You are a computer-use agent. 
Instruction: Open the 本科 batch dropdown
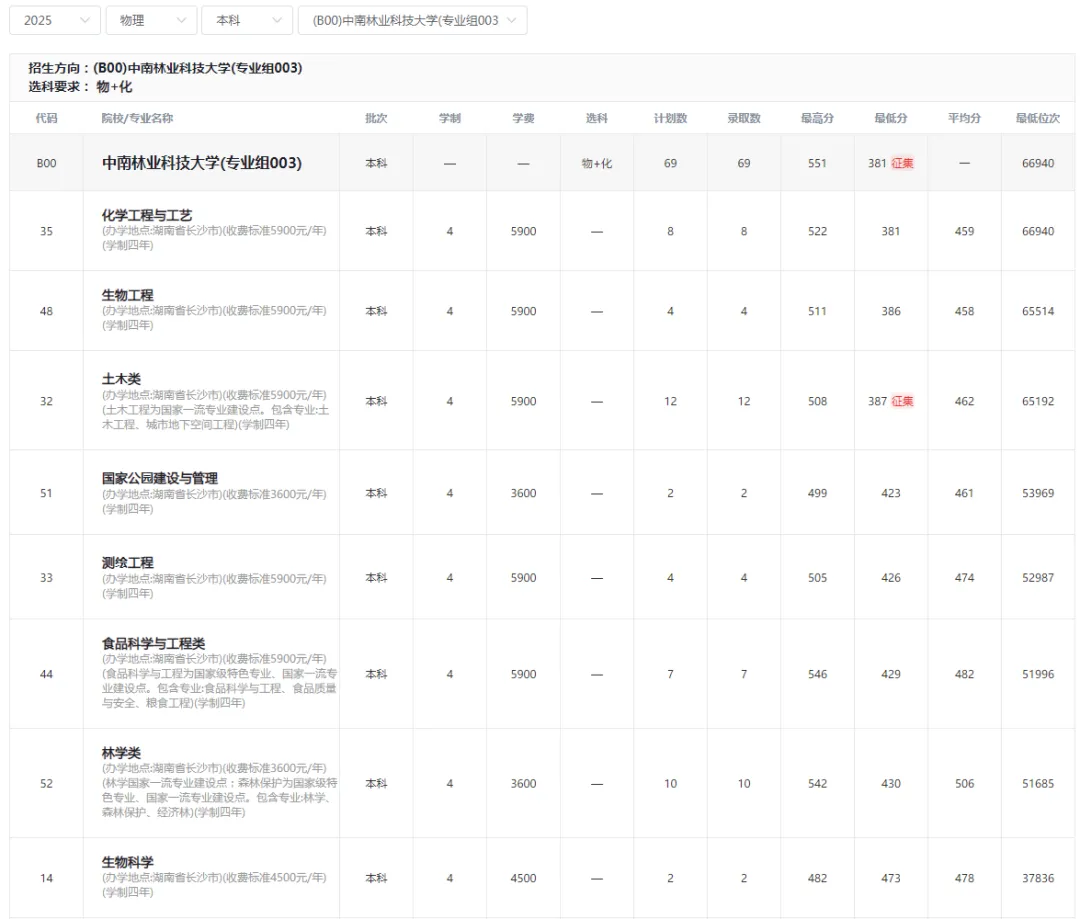pos(247,20)
